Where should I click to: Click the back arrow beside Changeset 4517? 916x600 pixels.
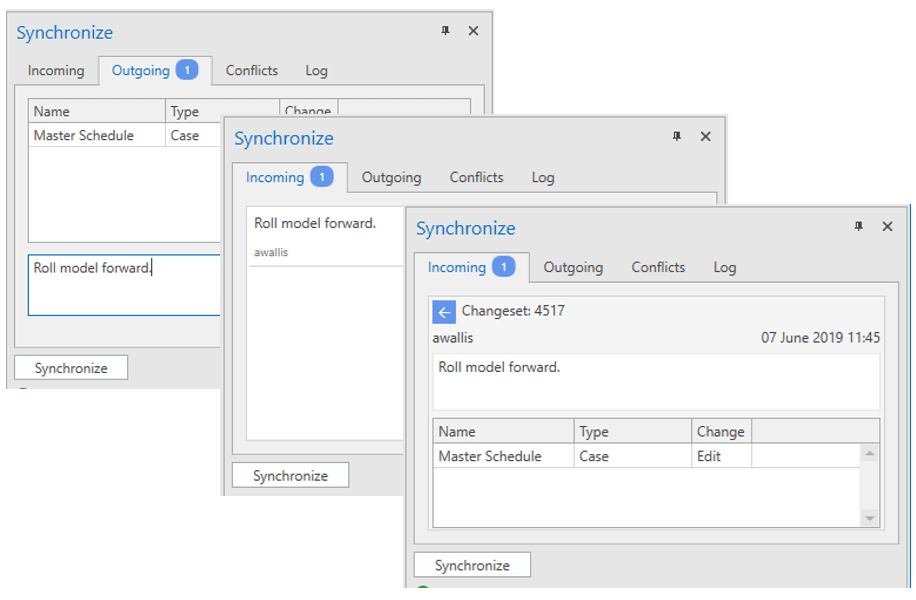click(x=444, y=312)
